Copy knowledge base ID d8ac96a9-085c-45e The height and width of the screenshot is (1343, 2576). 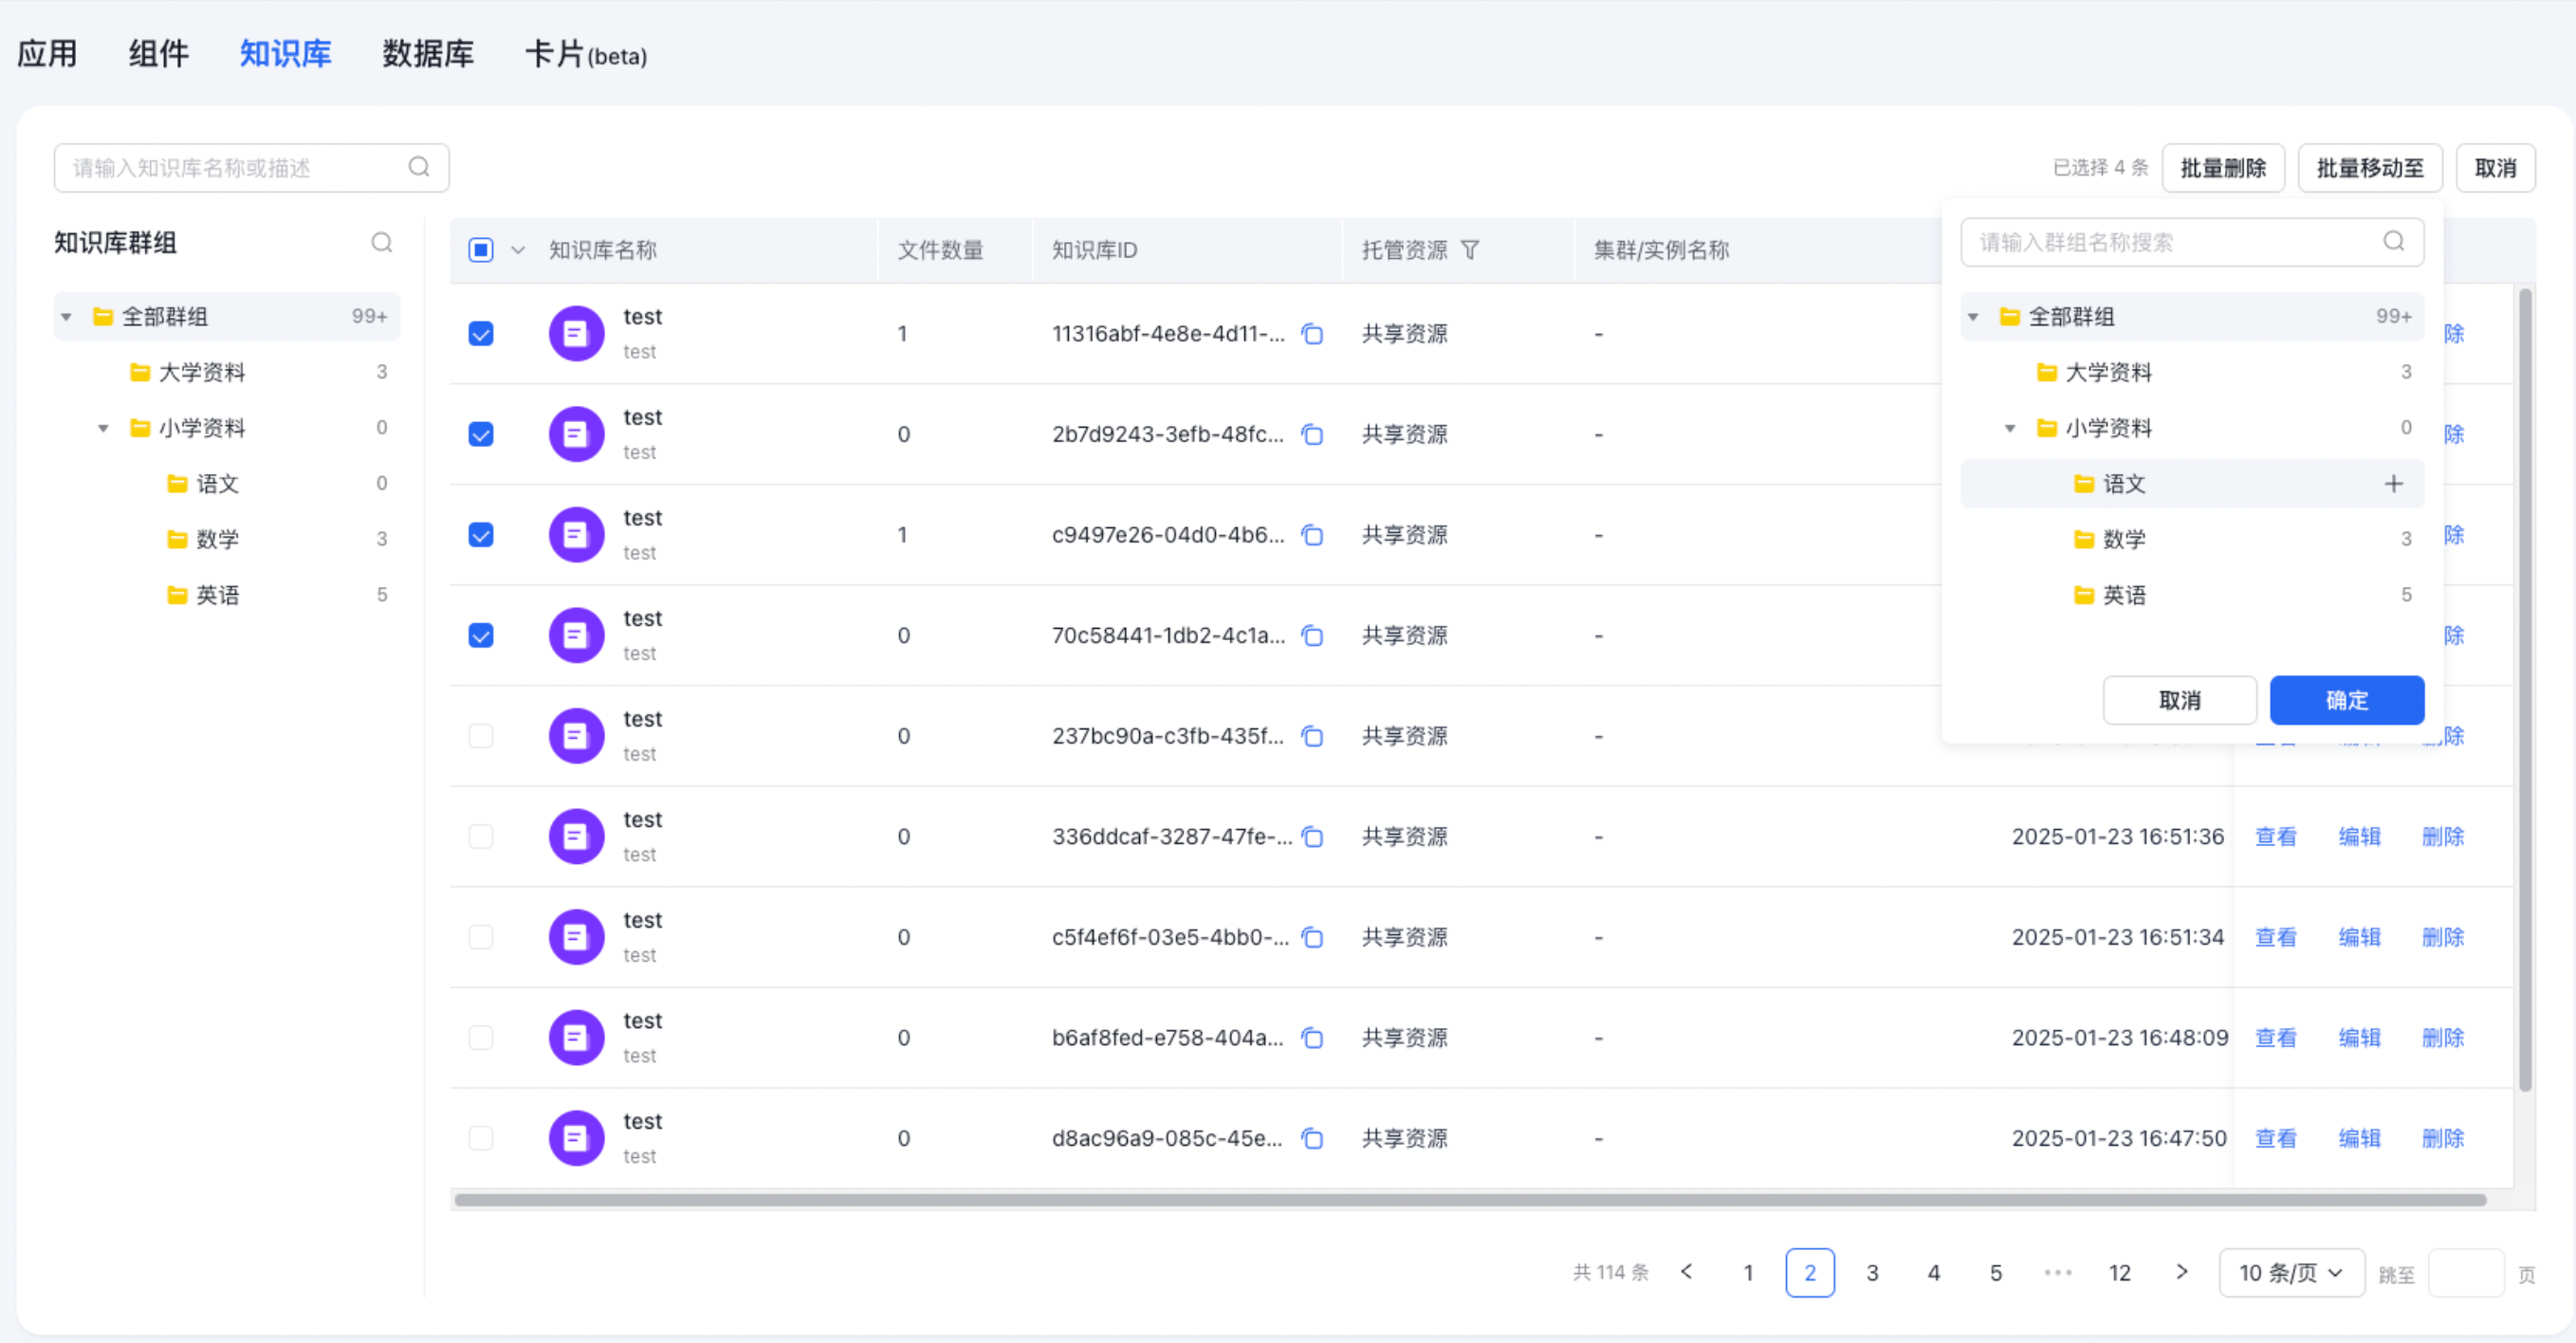click(1312, 1138)
